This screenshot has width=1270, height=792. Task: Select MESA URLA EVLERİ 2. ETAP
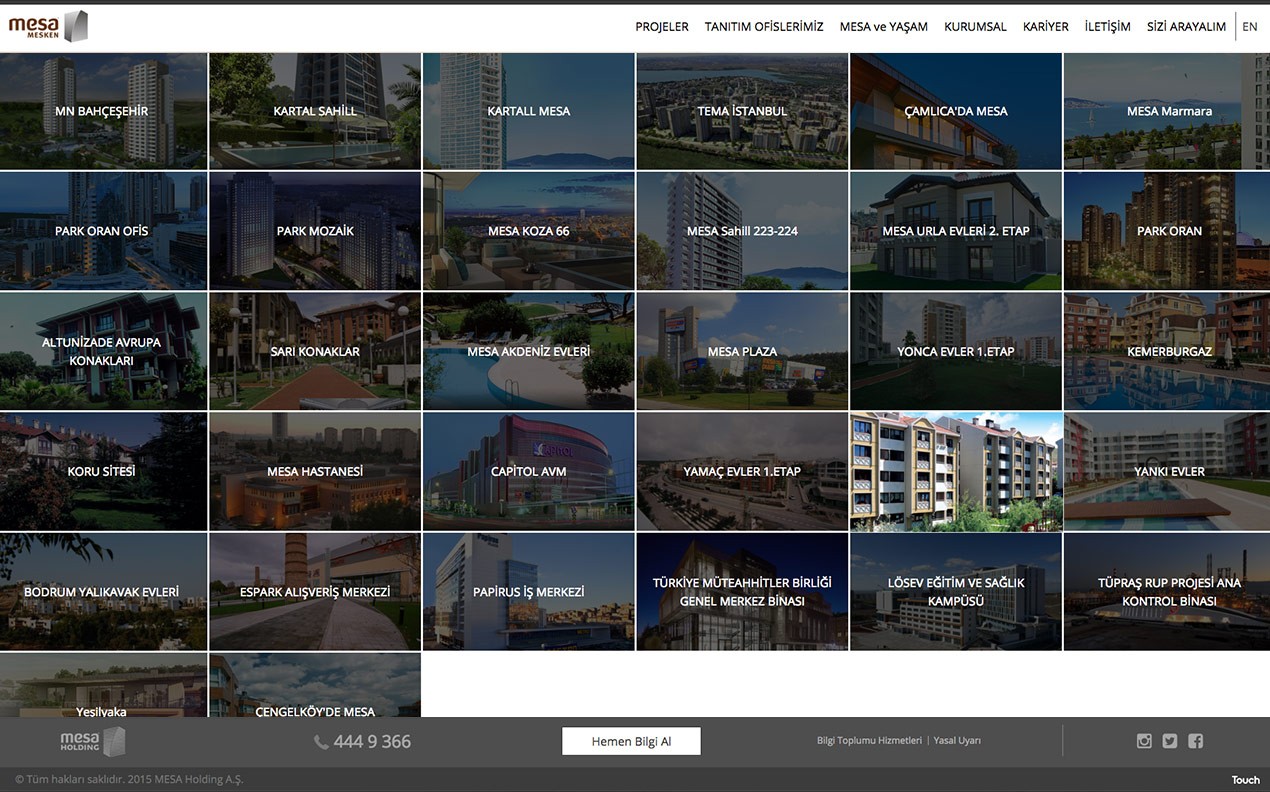[956, 231]
